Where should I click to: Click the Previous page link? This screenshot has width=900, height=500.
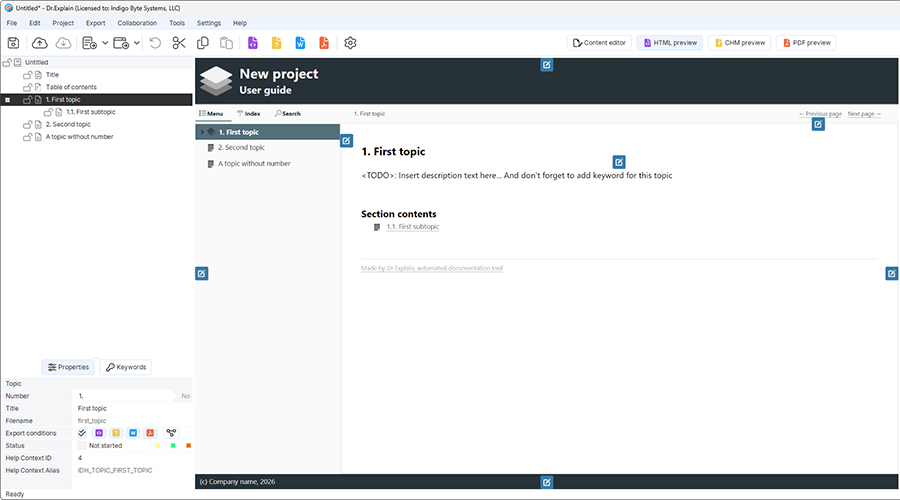coord(820,114)
